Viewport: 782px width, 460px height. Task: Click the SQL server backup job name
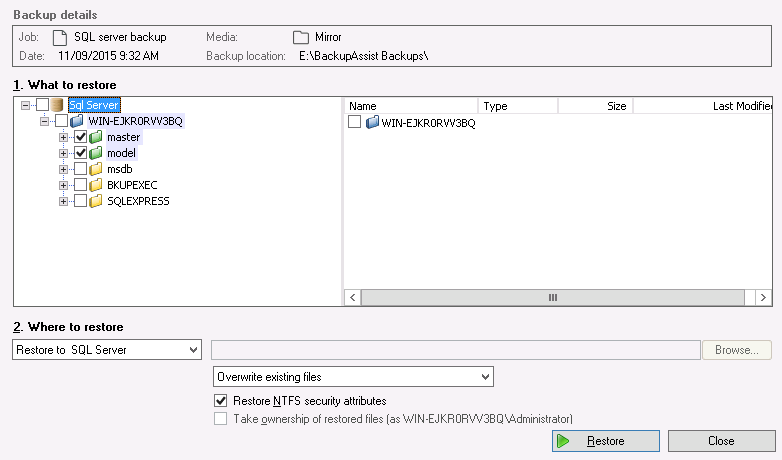tap(120, 37)
